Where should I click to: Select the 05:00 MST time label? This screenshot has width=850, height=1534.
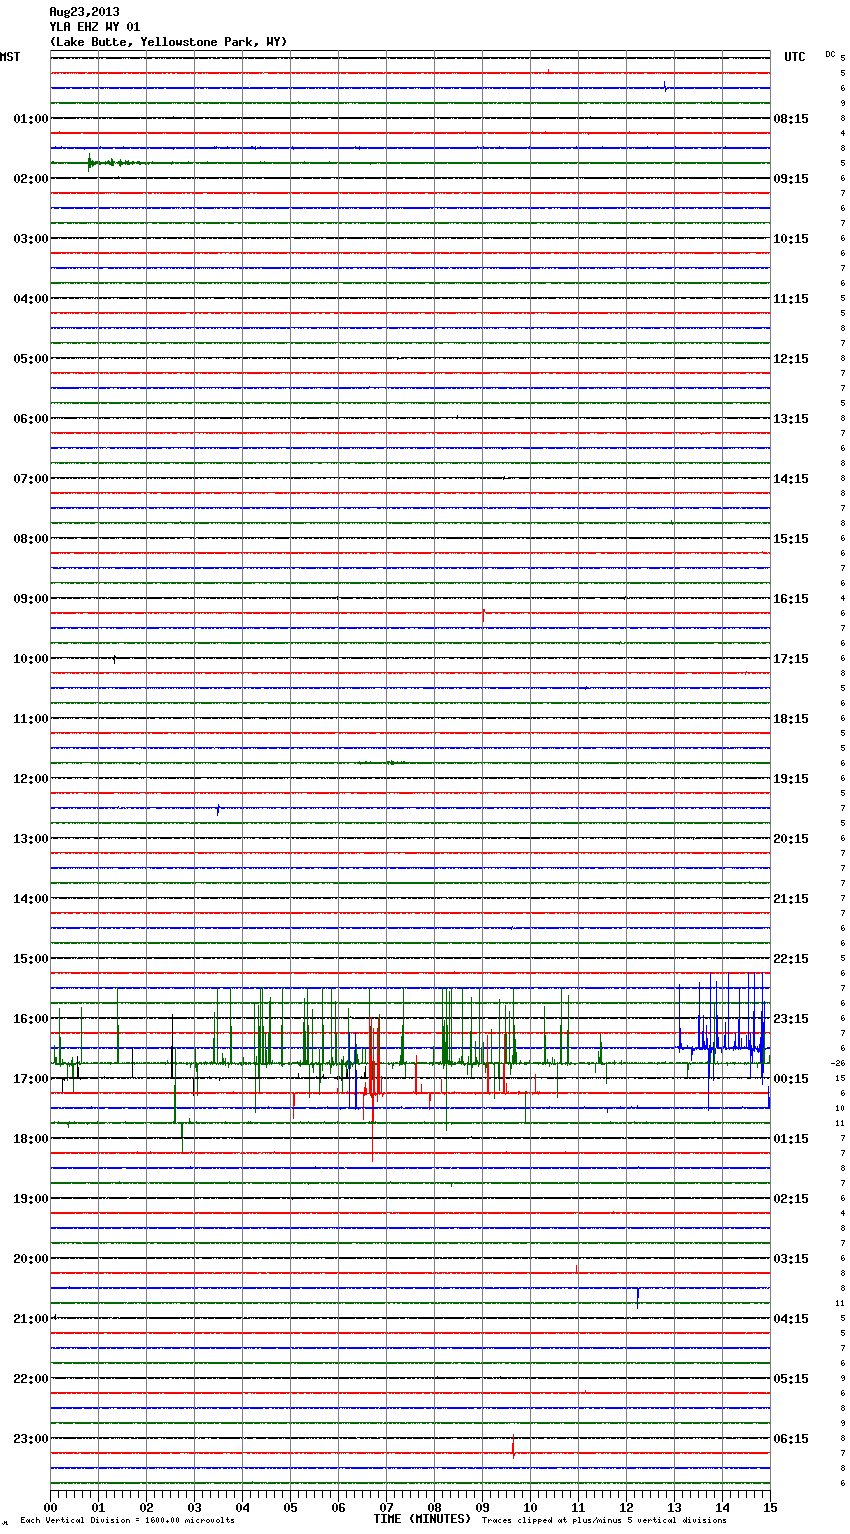31,359
